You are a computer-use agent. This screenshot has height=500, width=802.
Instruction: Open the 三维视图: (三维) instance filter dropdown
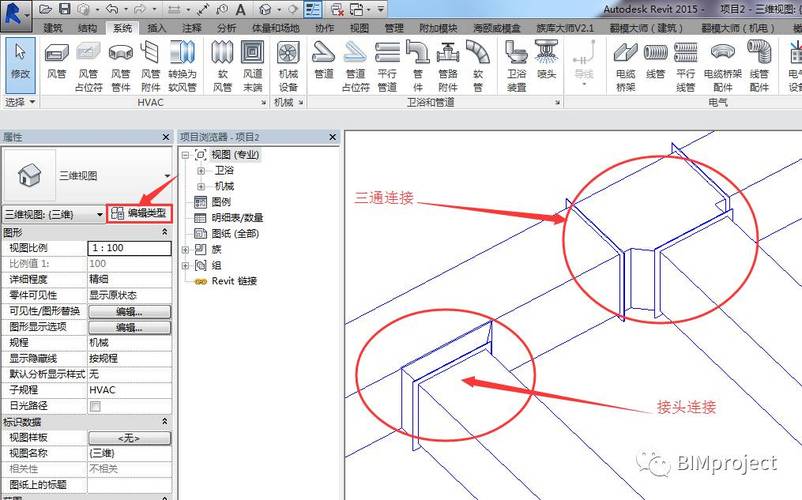[99, 214]
